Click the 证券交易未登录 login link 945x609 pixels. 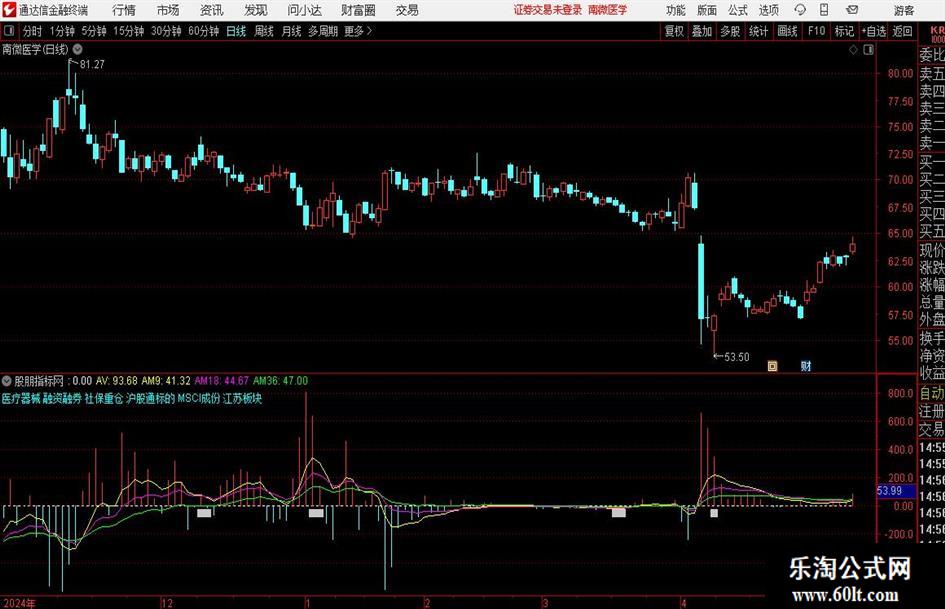tap(548, 10)
